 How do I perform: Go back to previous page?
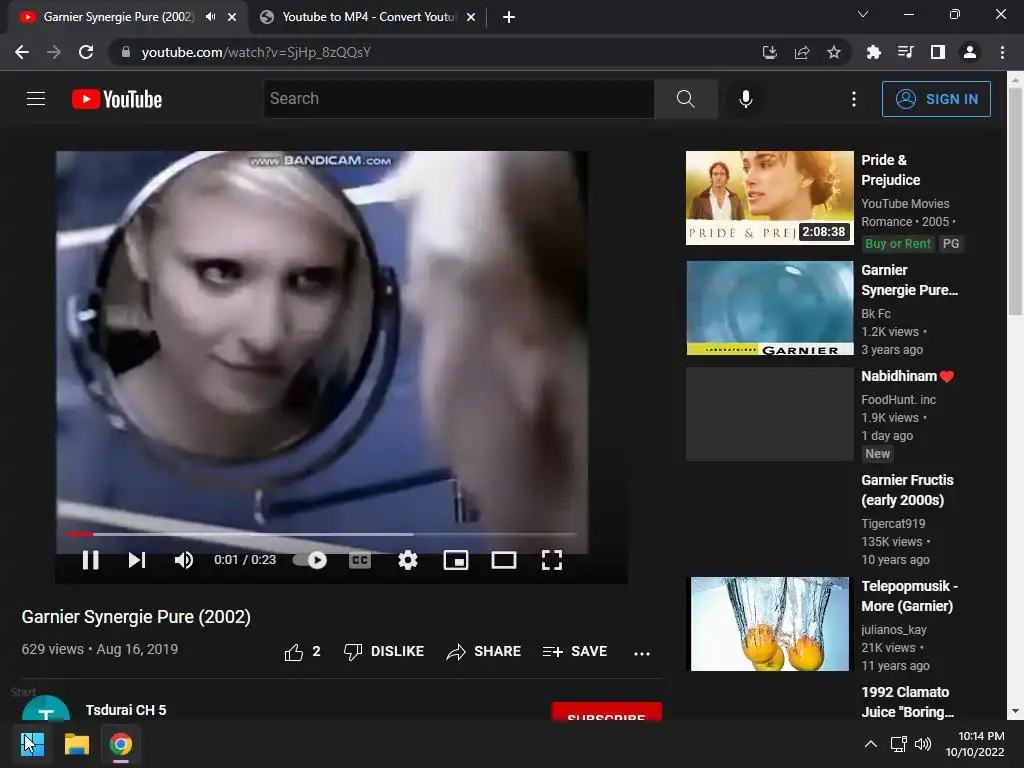[x=22, y=52]
